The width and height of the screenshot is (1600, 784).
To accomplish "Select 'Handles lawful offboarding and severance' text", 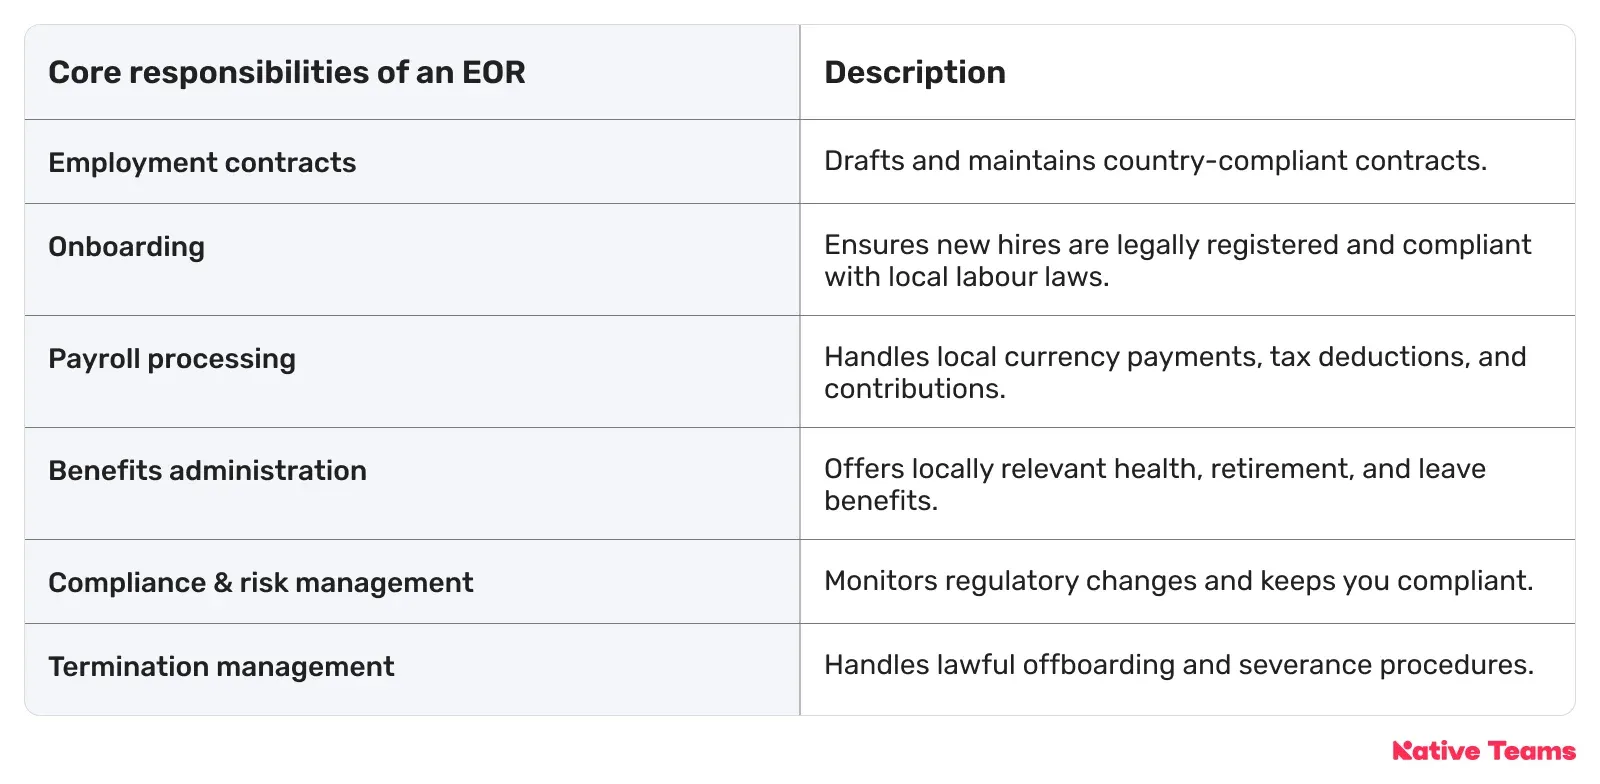I will coord(1179,665).
